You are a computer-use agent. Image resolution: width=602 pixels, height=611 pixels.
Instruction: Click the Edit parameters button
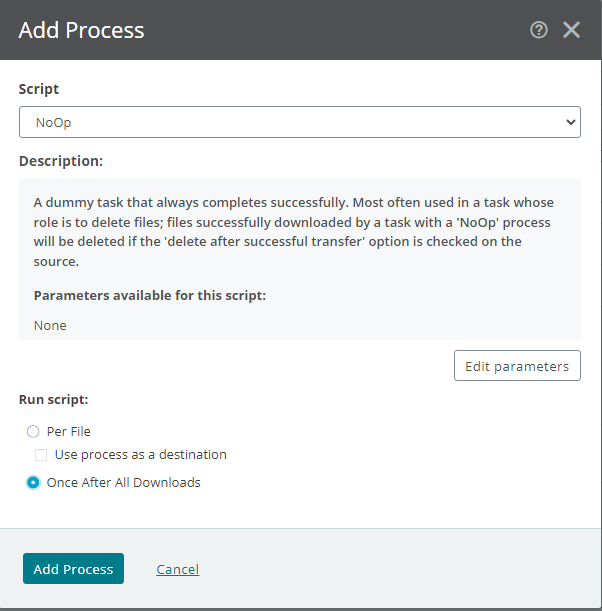click(517, 366)
